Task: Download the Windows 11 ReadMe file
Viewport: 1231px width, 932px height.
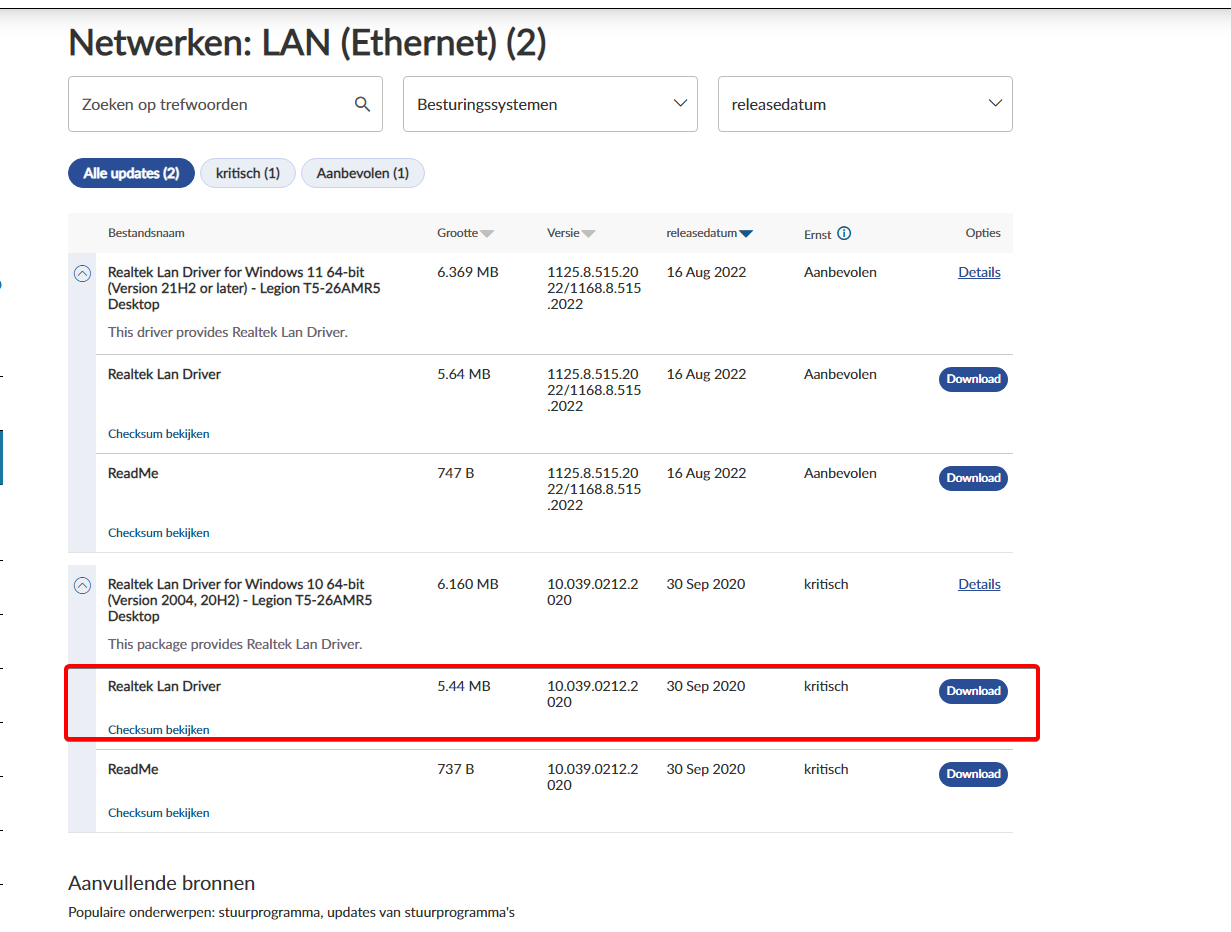Action: click(x=972, y=478)
